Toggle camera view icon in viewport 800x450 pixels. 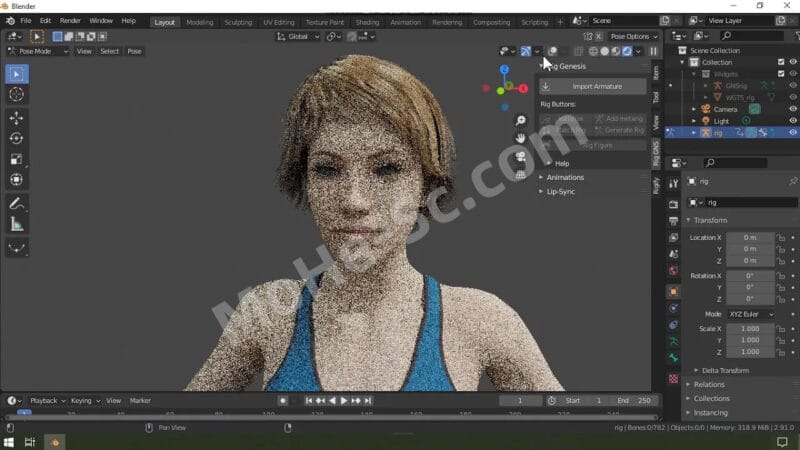click(x=520, y=157)
